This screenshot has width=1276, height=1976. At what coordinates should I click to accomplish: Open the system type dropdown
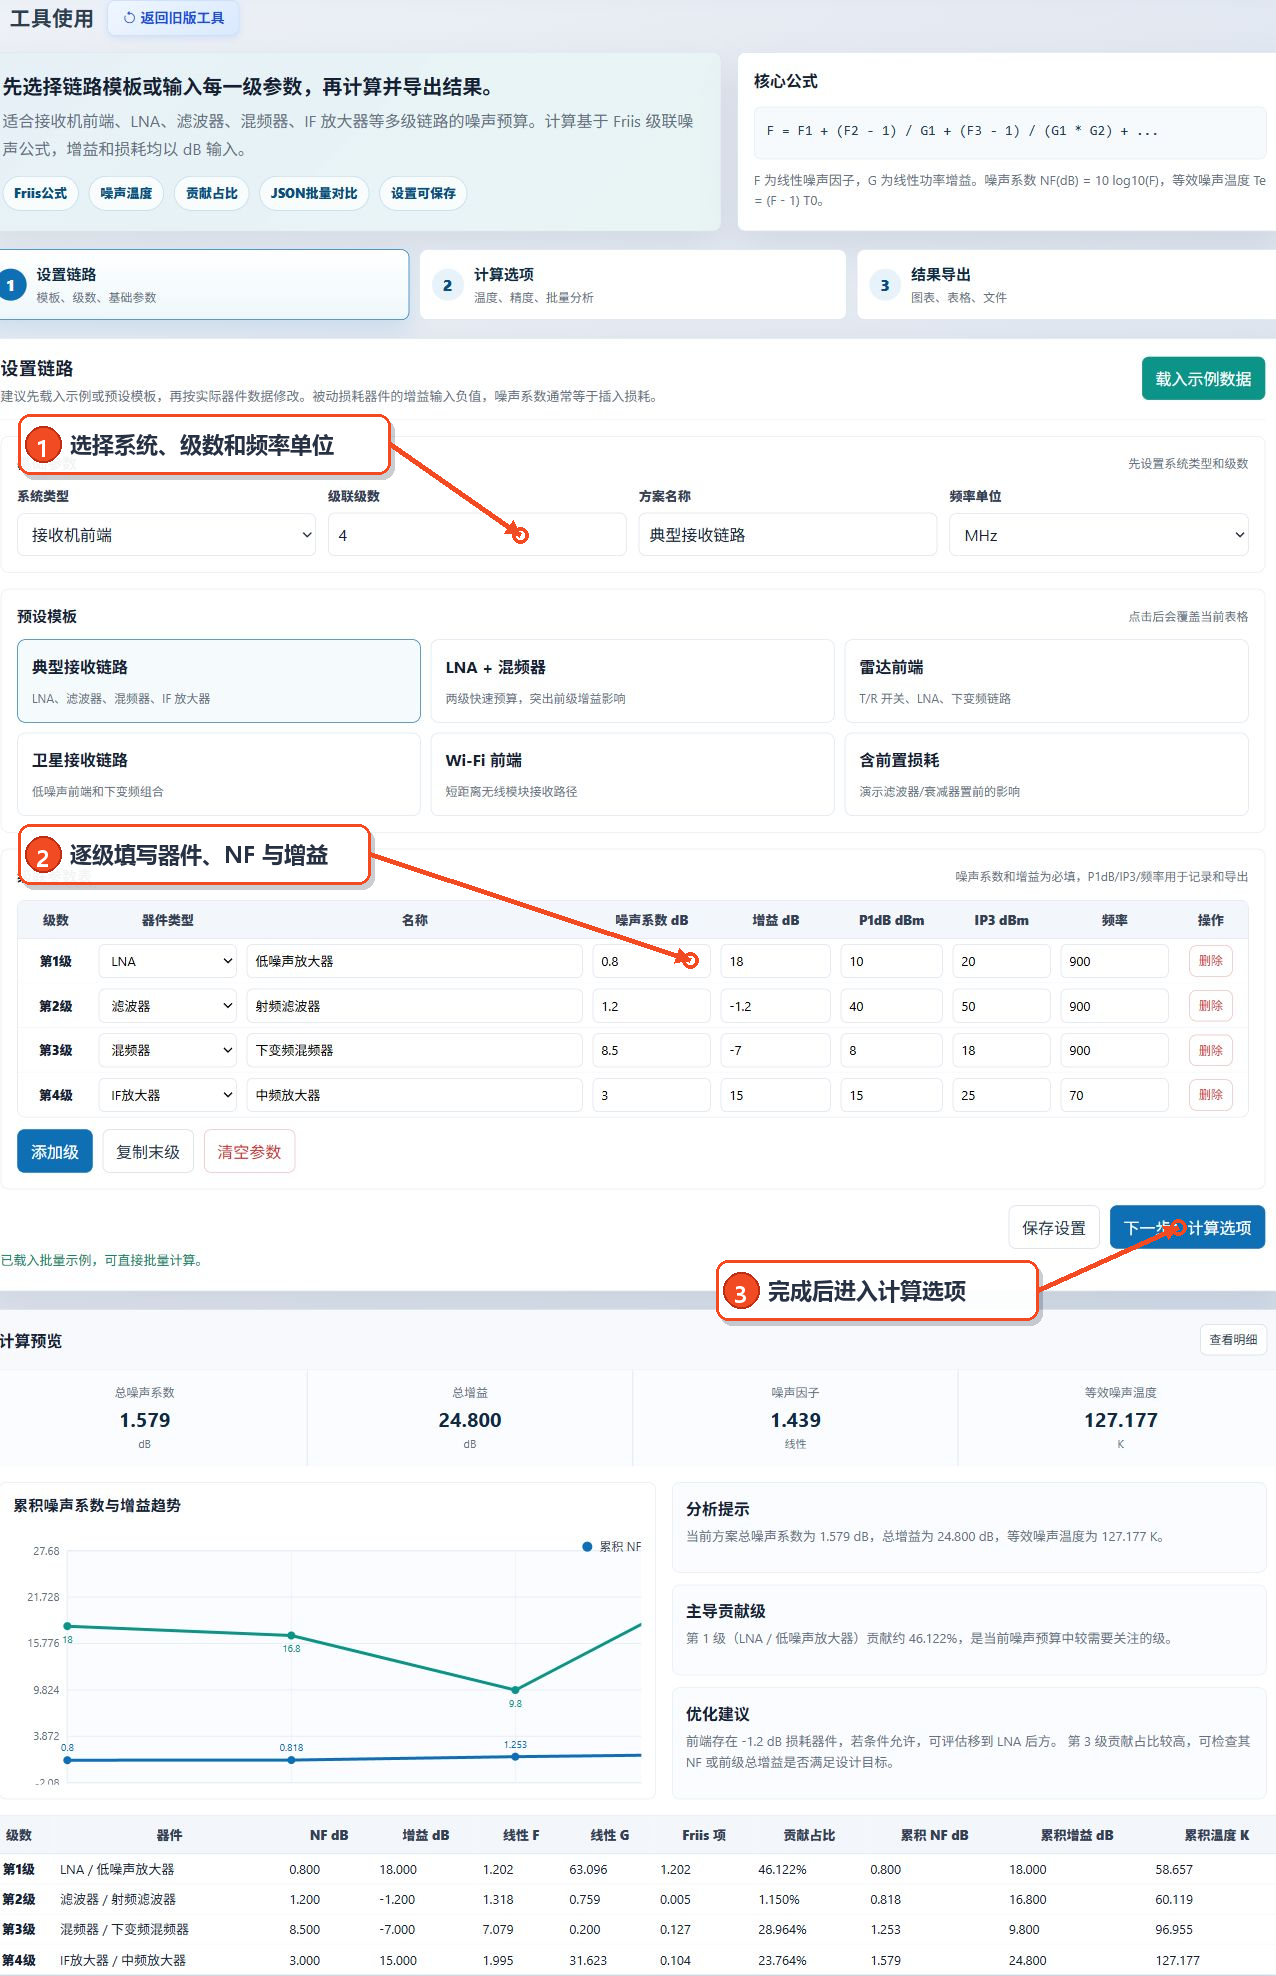(166, 535)
